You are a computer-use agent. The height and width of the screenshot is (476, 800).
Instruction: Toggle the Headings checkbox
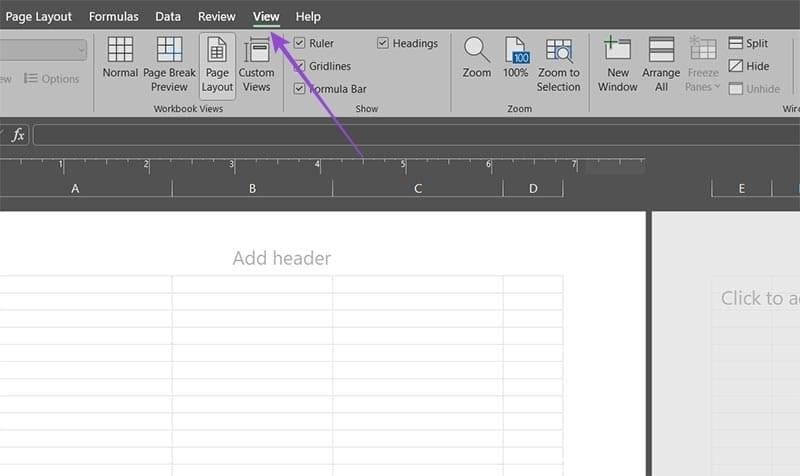click(384, 44)
